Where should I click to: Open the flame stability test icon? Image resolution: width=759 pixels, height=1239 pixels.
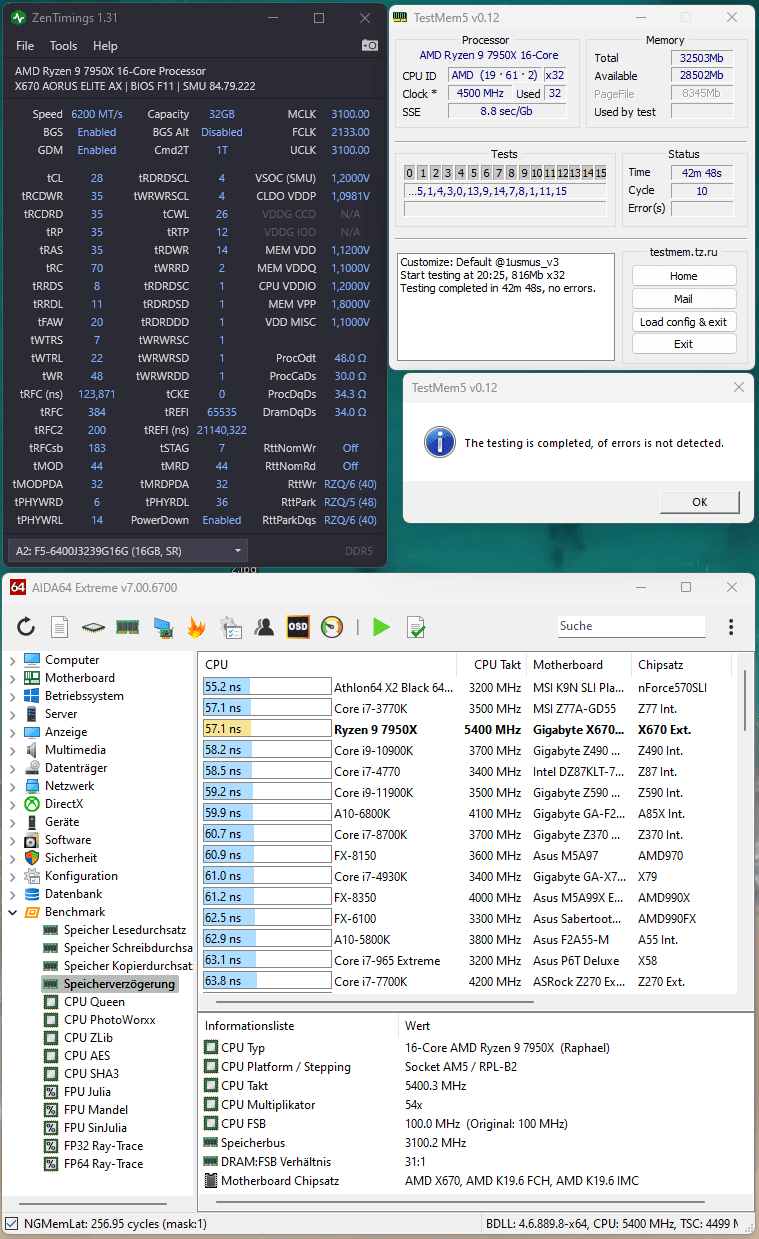pos(196,627)
